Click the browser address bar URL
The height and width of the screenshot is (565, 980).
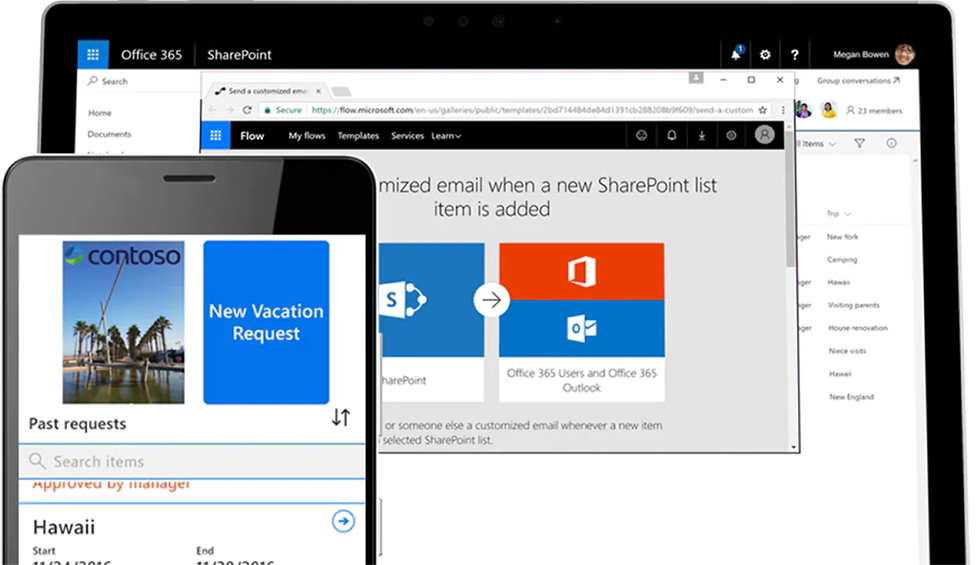click(532, 110)
